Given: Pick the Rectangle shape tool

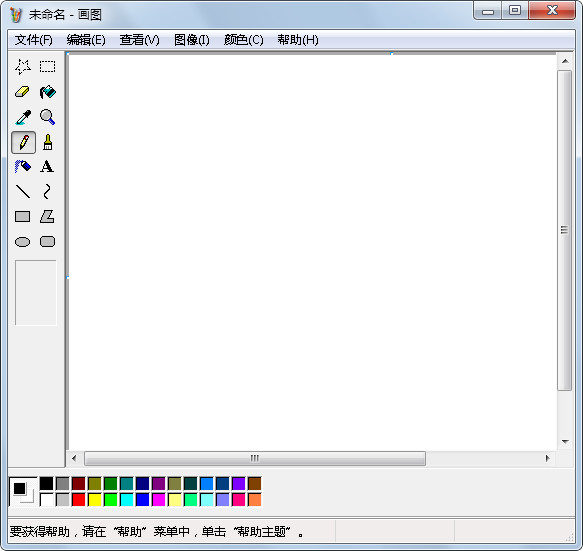Looking at the screenshot, I should [x=23, y=216].
